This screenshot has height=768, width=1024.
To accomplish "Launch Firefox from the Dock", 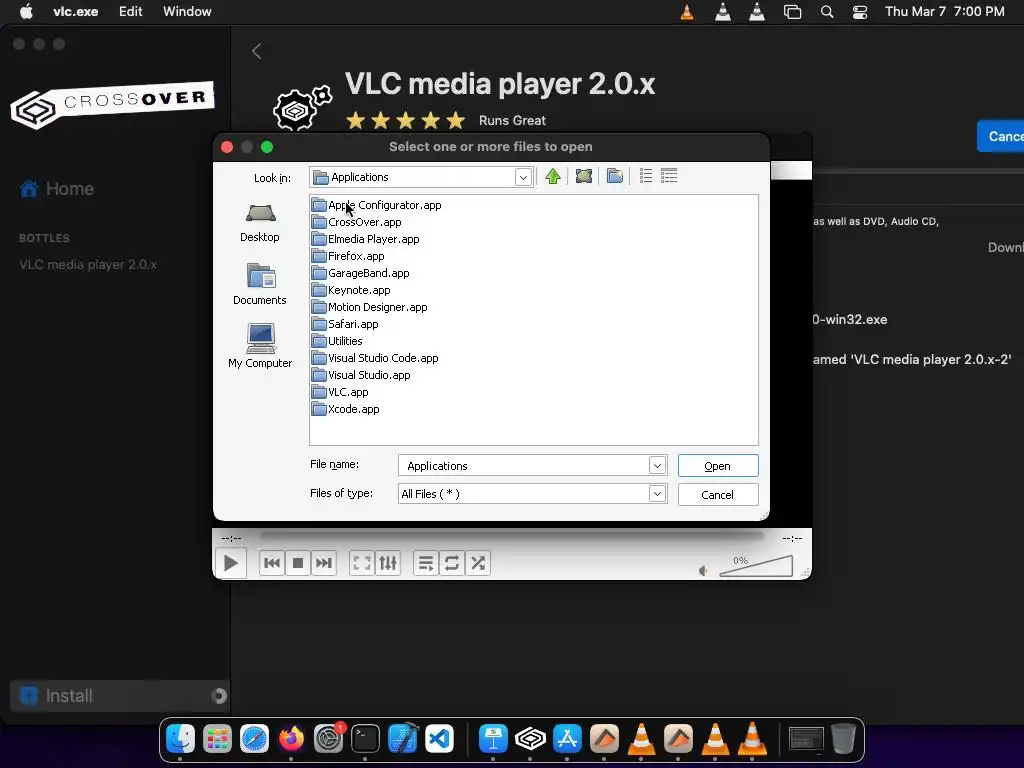I will point(291,739).
